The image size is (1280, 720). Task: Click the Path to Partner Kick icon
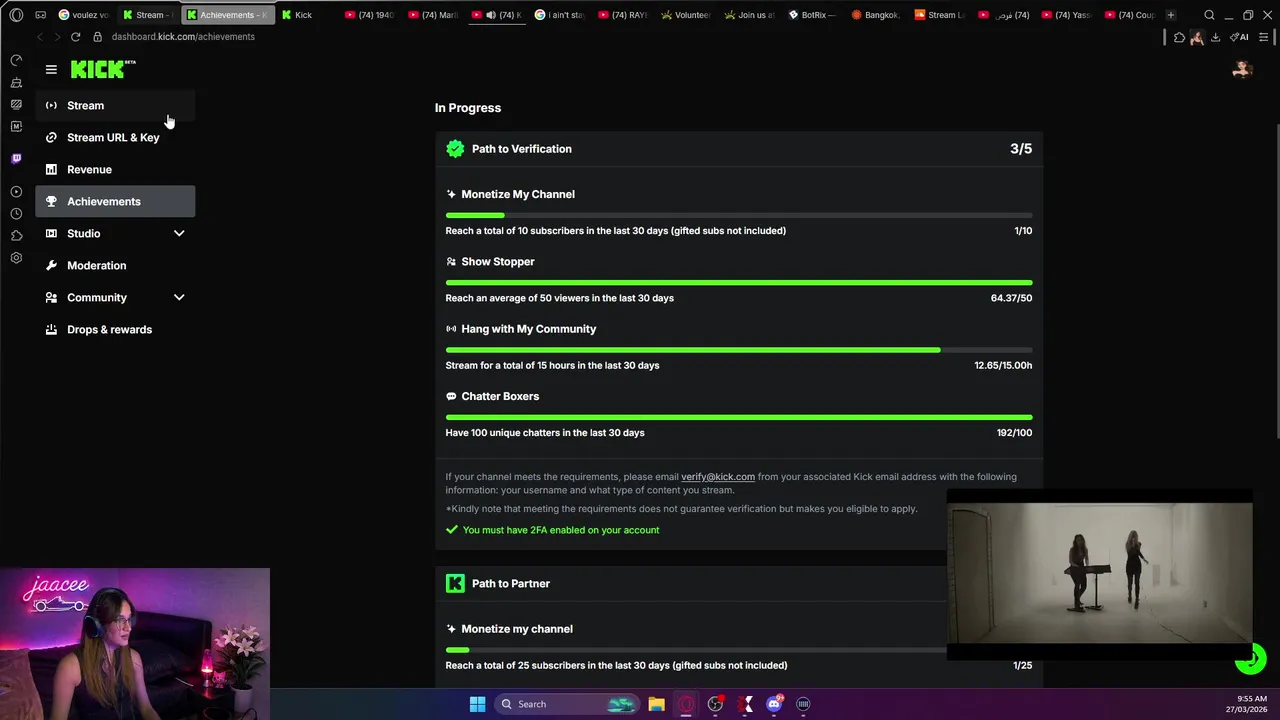pyautogui.click(x=455, y=583)
